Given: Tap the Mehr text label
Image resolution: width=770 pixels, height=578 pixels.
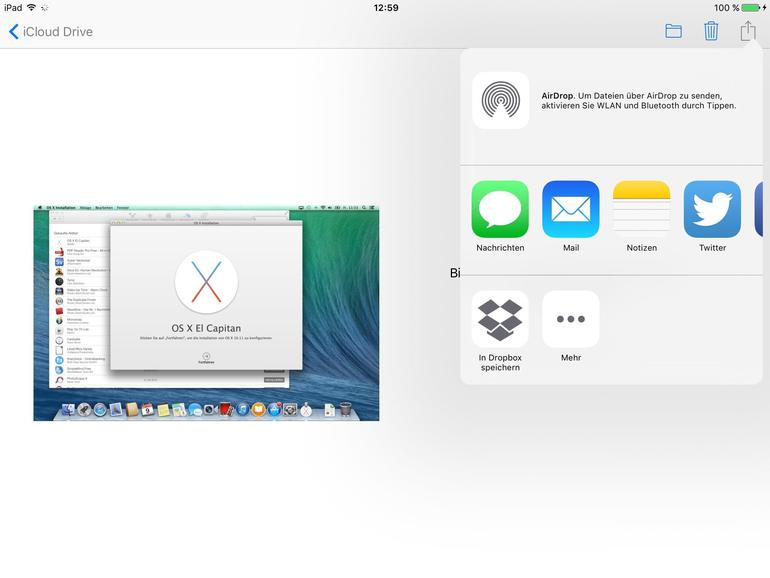Looking at the screenshot, I should tap(571, 358).
